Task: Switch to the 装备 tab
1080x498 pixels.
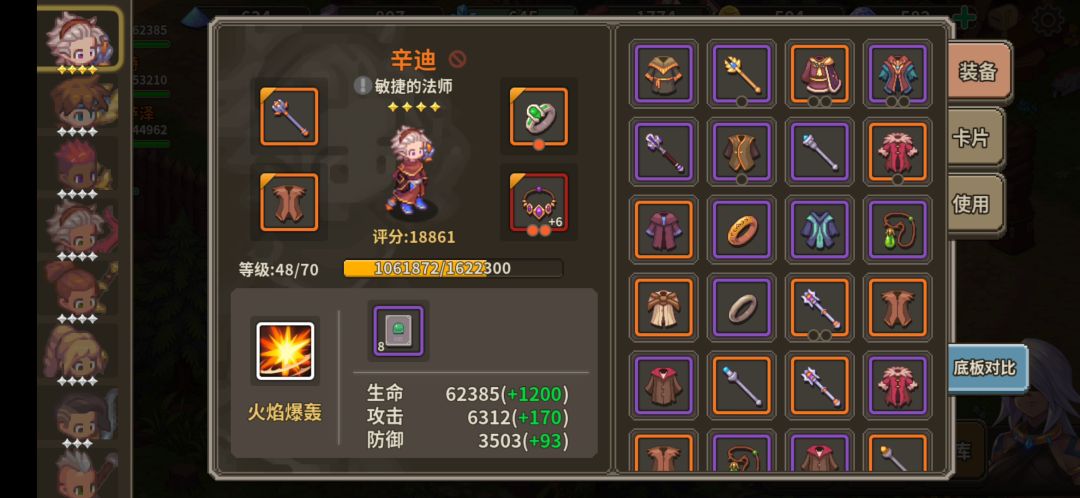Action: tap(977, 72)
